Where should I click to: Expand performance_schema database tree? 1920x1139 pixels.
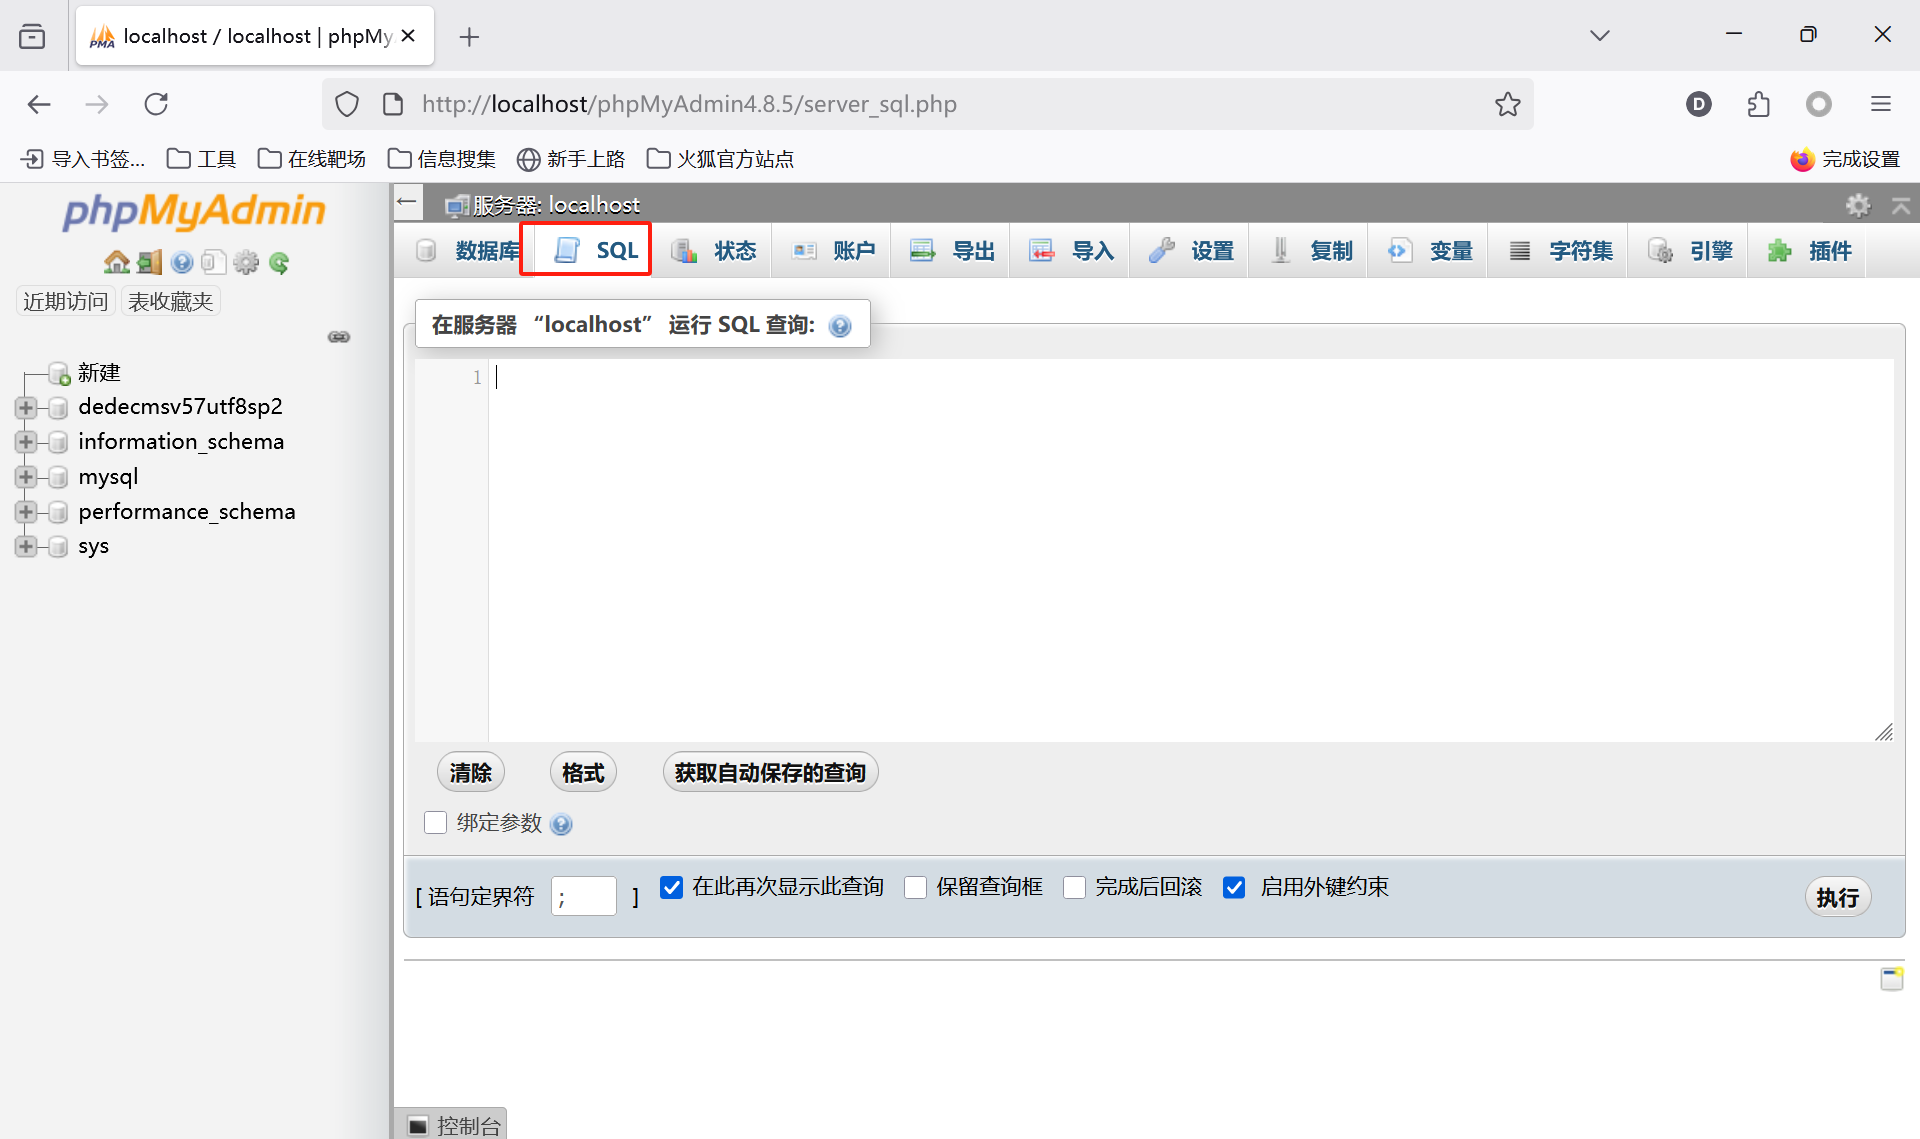[26, 512]
